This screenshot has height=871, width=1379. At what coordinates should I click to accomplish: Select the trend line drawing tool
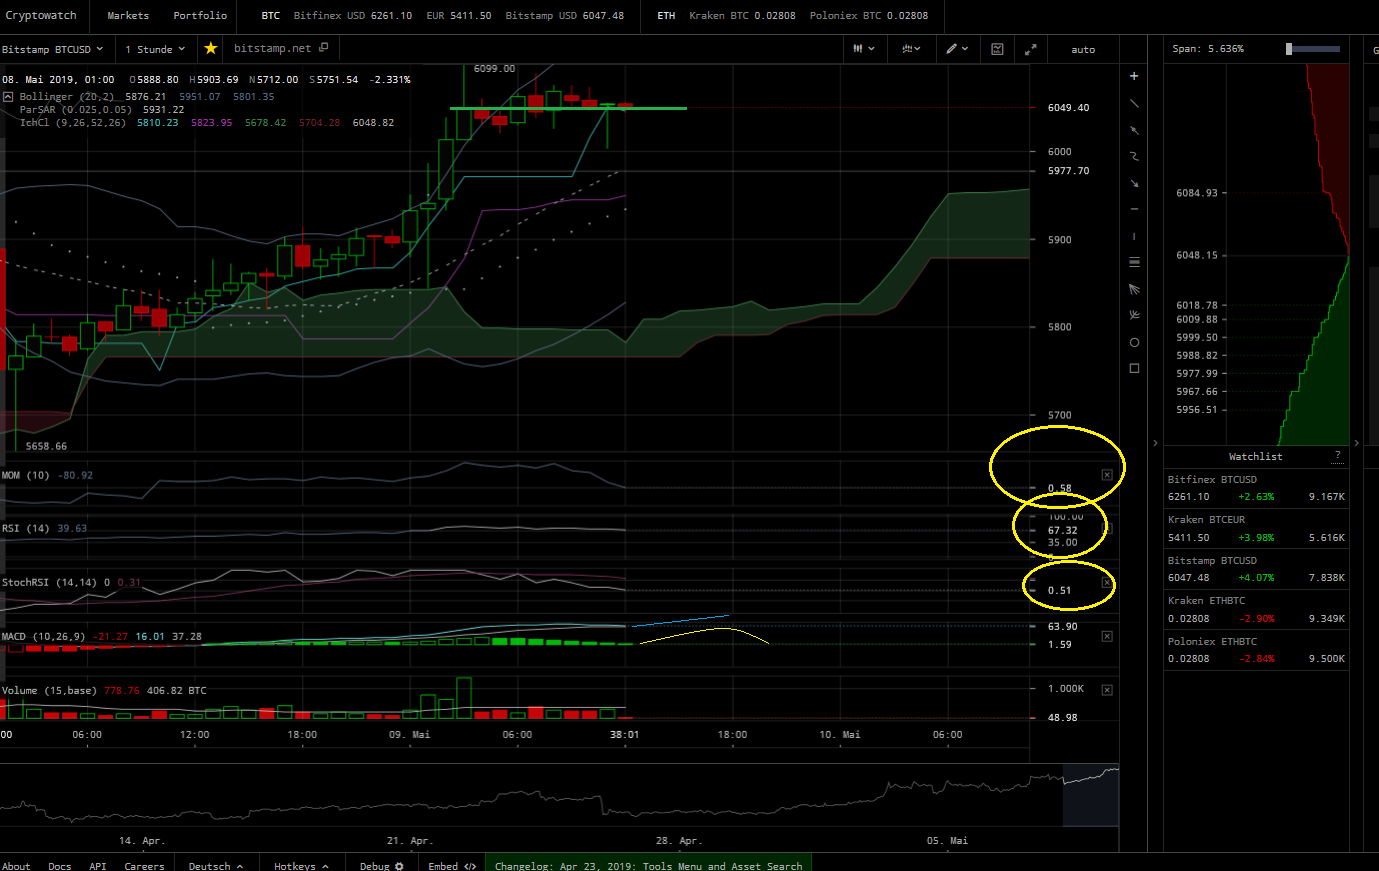pyautogui.click(x=1134, y=103)
